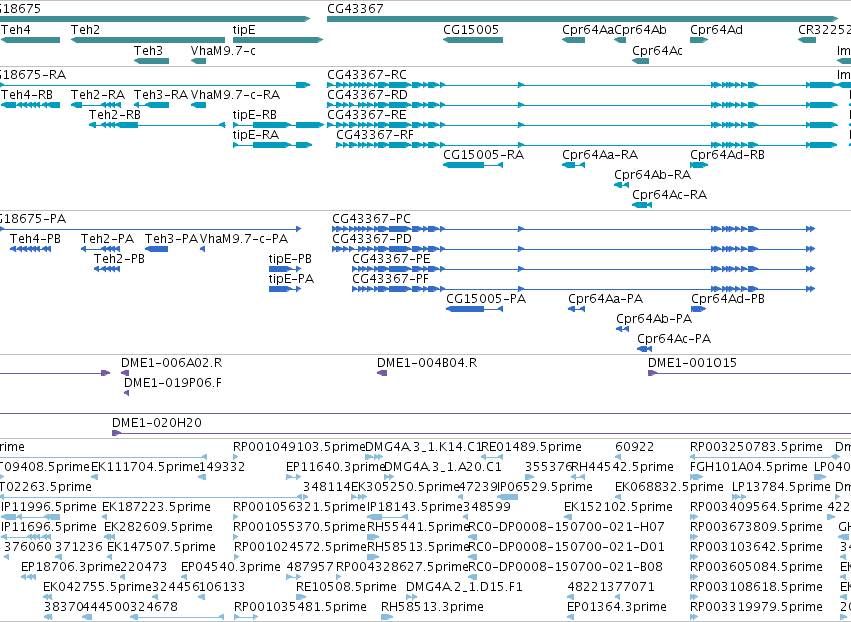Open EST RH44542.5prime

point(577,477)
